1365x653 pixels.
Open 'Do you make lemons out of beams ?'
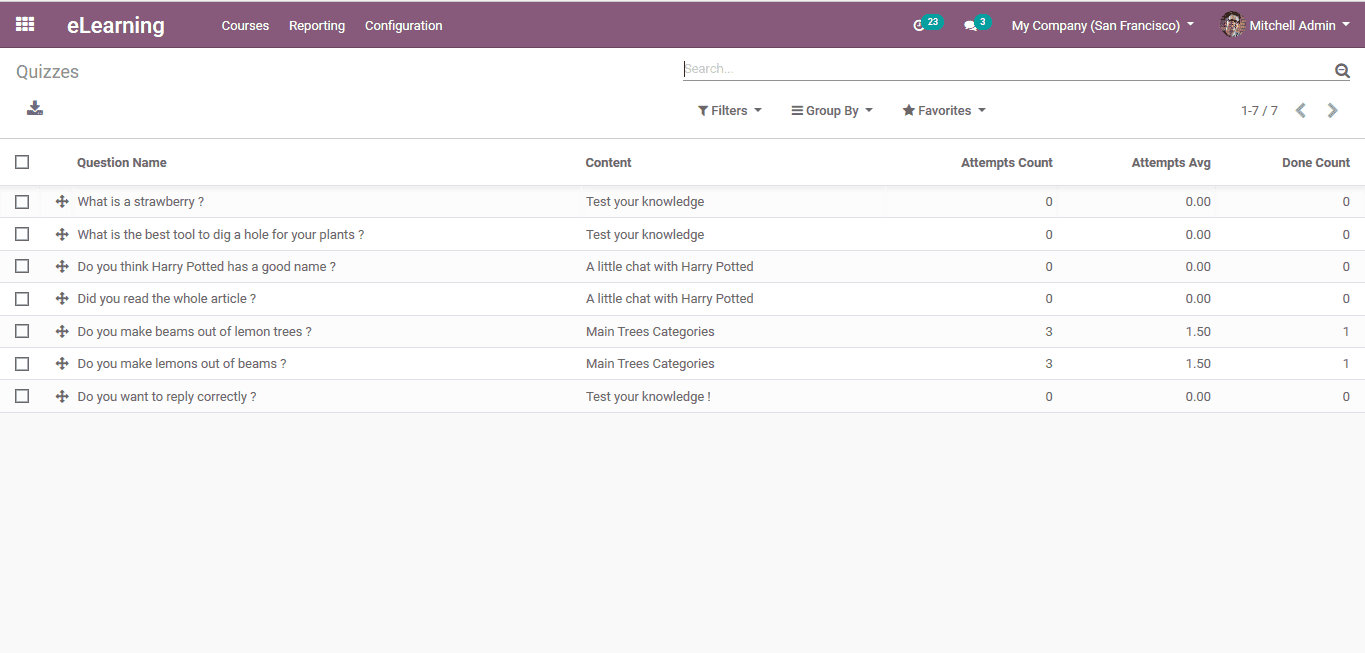pyautogui.click(x=182, y=364)
